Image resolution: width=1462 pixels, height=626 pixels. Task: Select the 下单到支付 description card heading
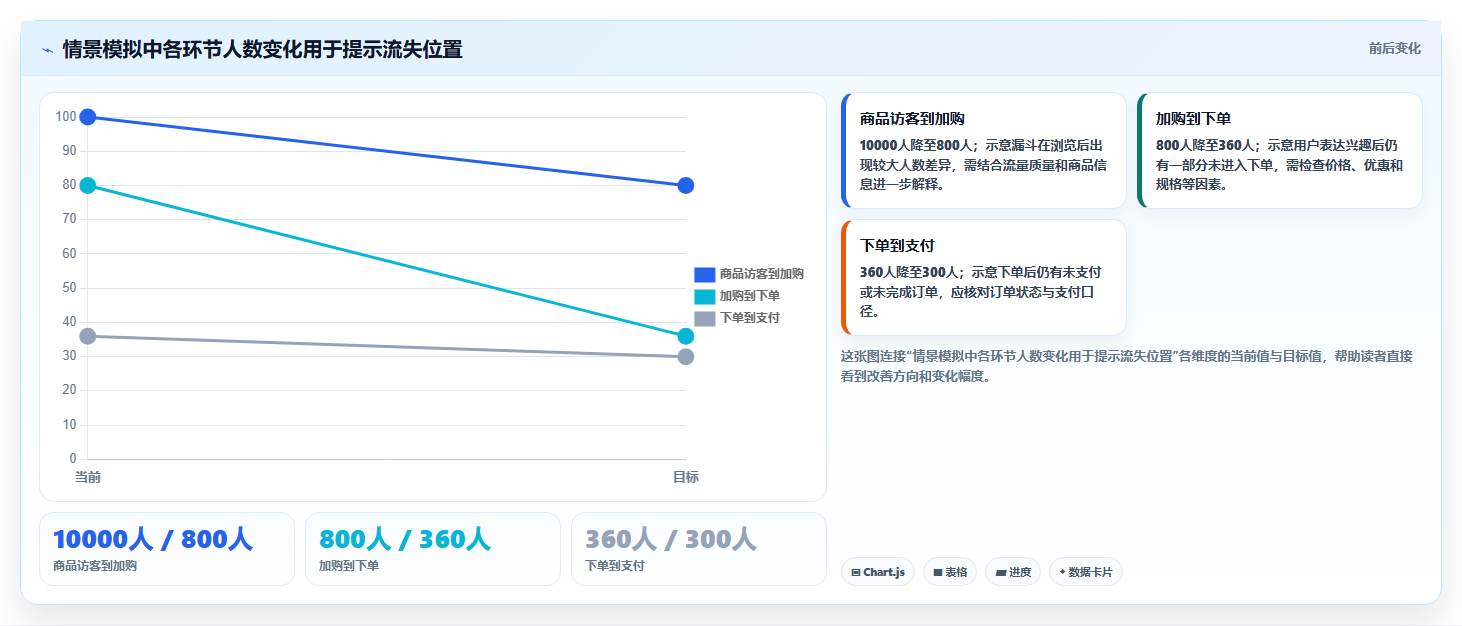tap(898, 245)
